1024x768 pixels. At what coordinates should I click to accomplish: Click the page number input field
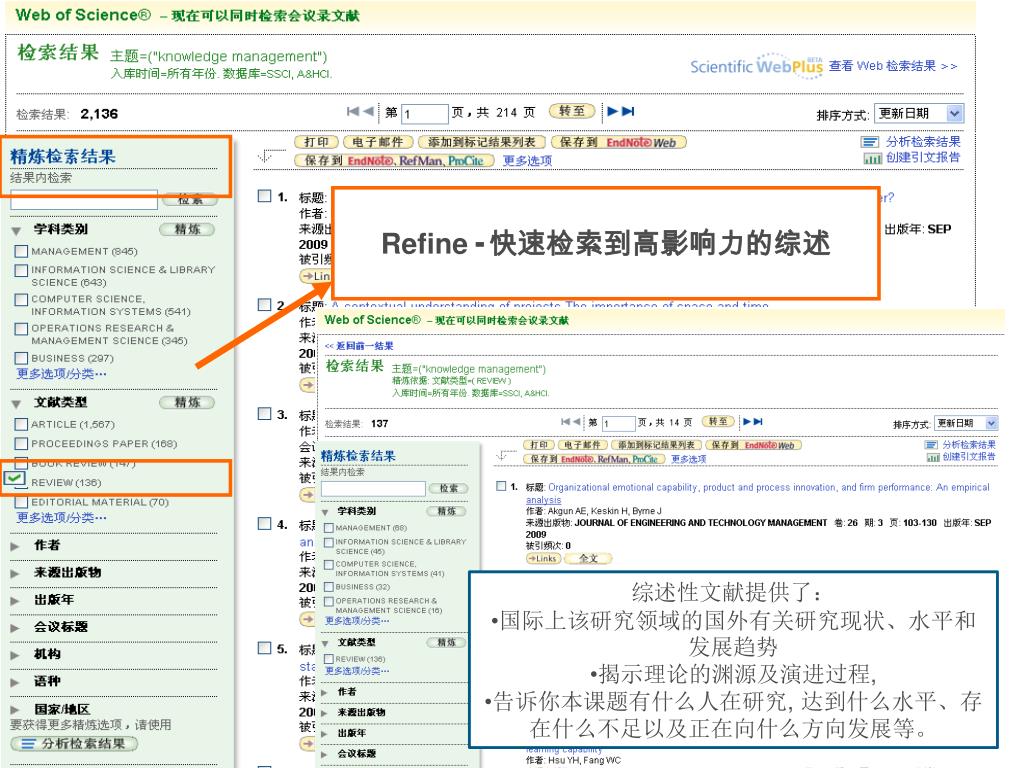424,114
